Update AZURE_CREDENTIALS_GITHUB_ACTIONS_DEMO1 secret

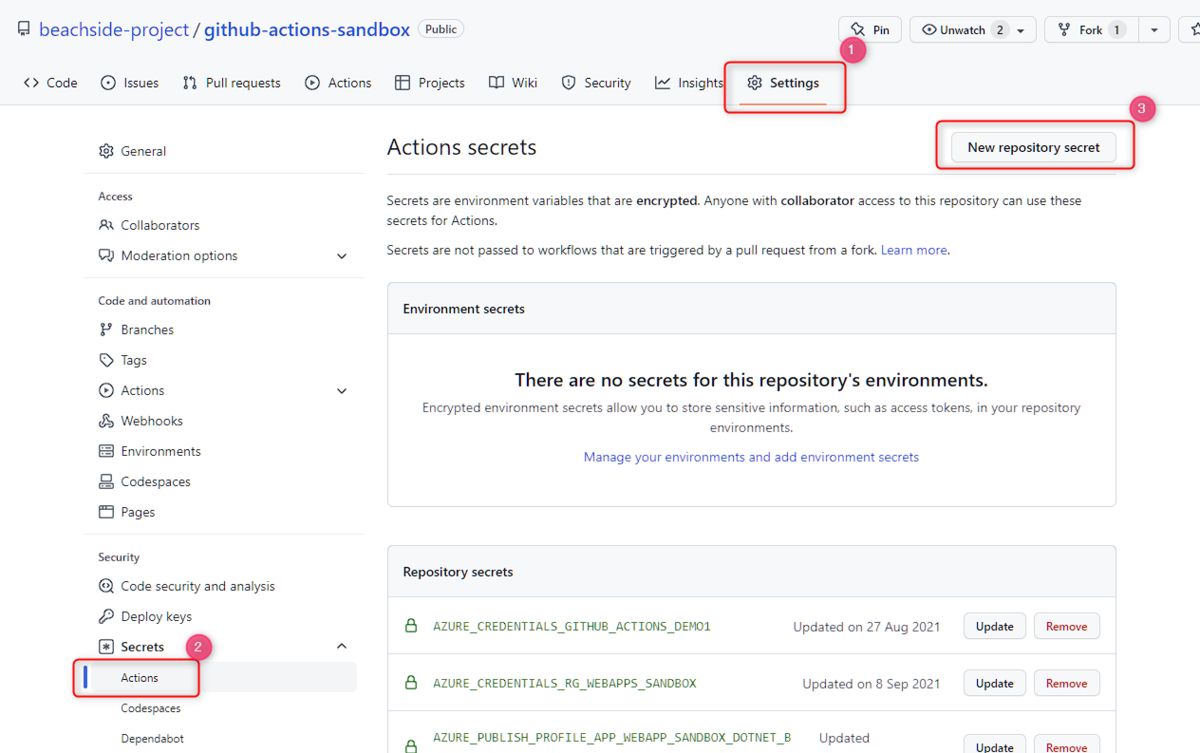(x=994, y=627)
